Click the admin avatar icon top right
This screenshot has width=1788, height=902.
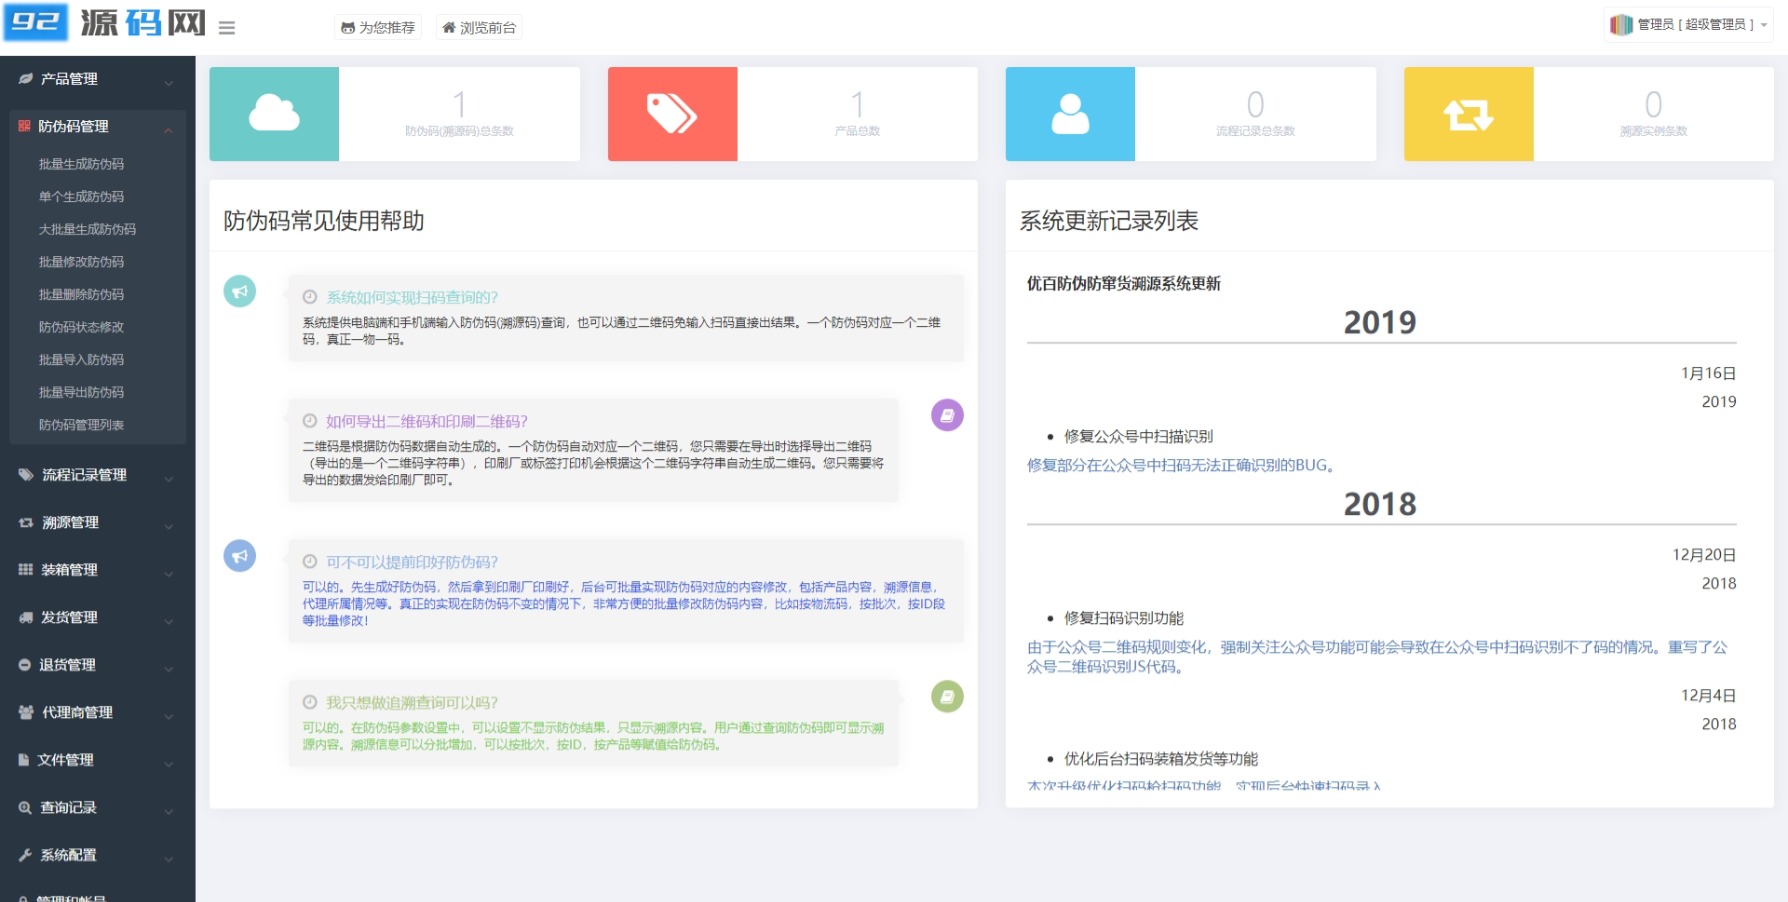click(x=1621, y=24)
